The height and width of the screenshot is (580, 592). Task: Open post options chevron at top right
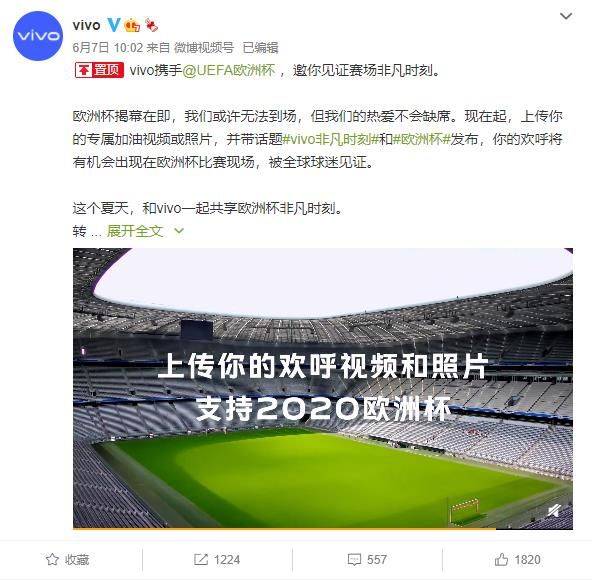[566, 16]
